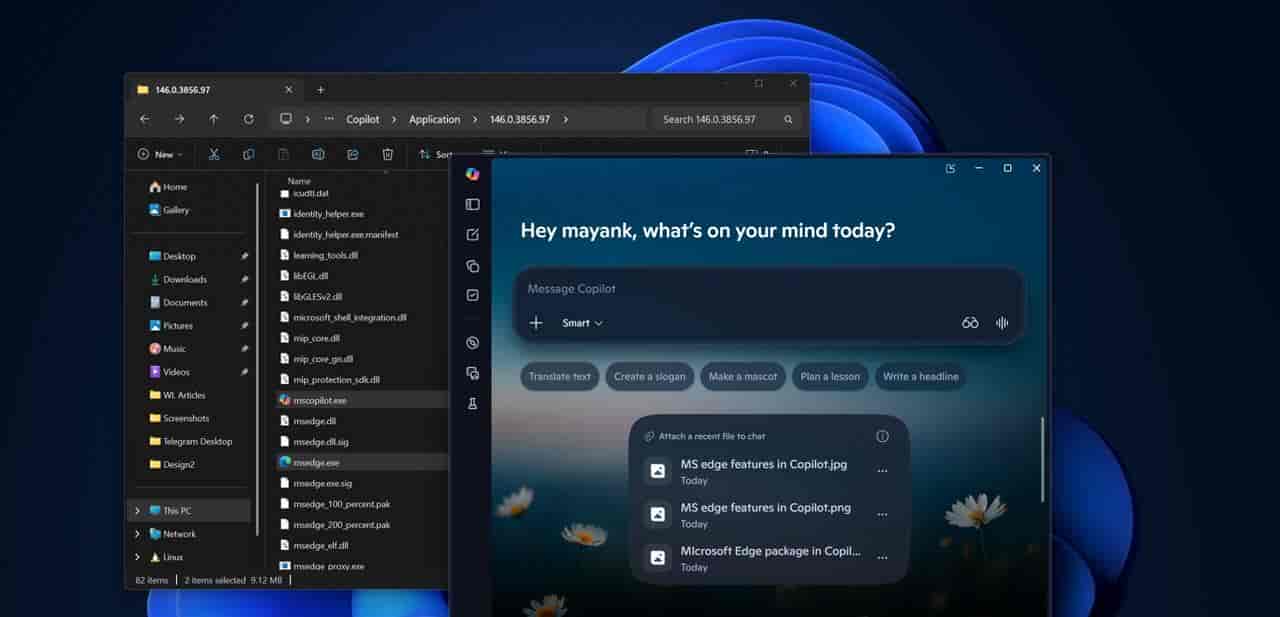The width and height of the screenshot is (1280, 617).
Task: Open the shopping icon in Copilot sidebar
Action: tap(473, 373)
